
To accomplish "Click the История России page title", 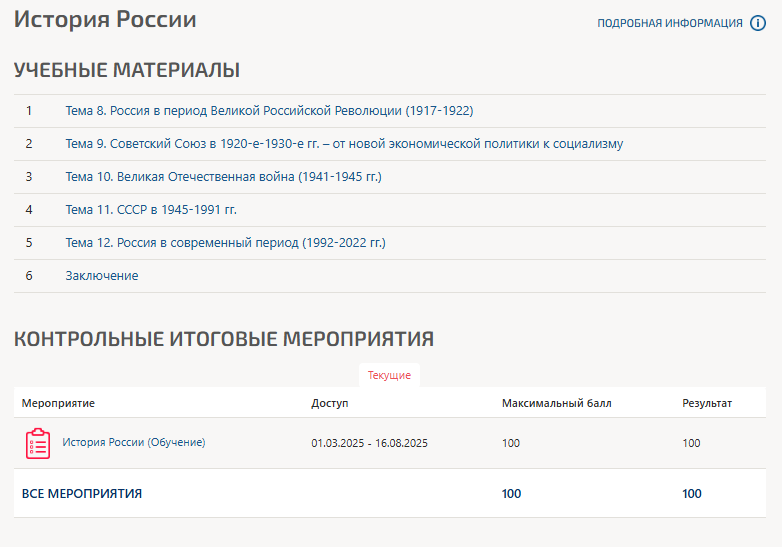I will [105, 20].
